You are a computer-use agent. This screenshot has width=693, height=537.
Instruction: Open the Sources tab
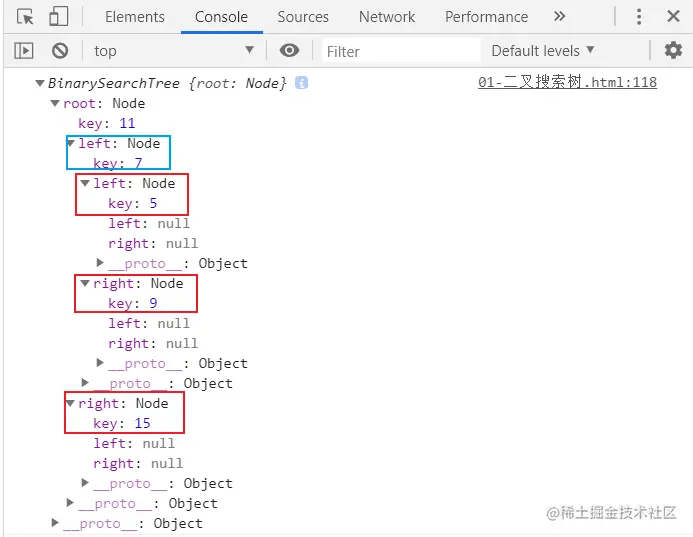303,17
